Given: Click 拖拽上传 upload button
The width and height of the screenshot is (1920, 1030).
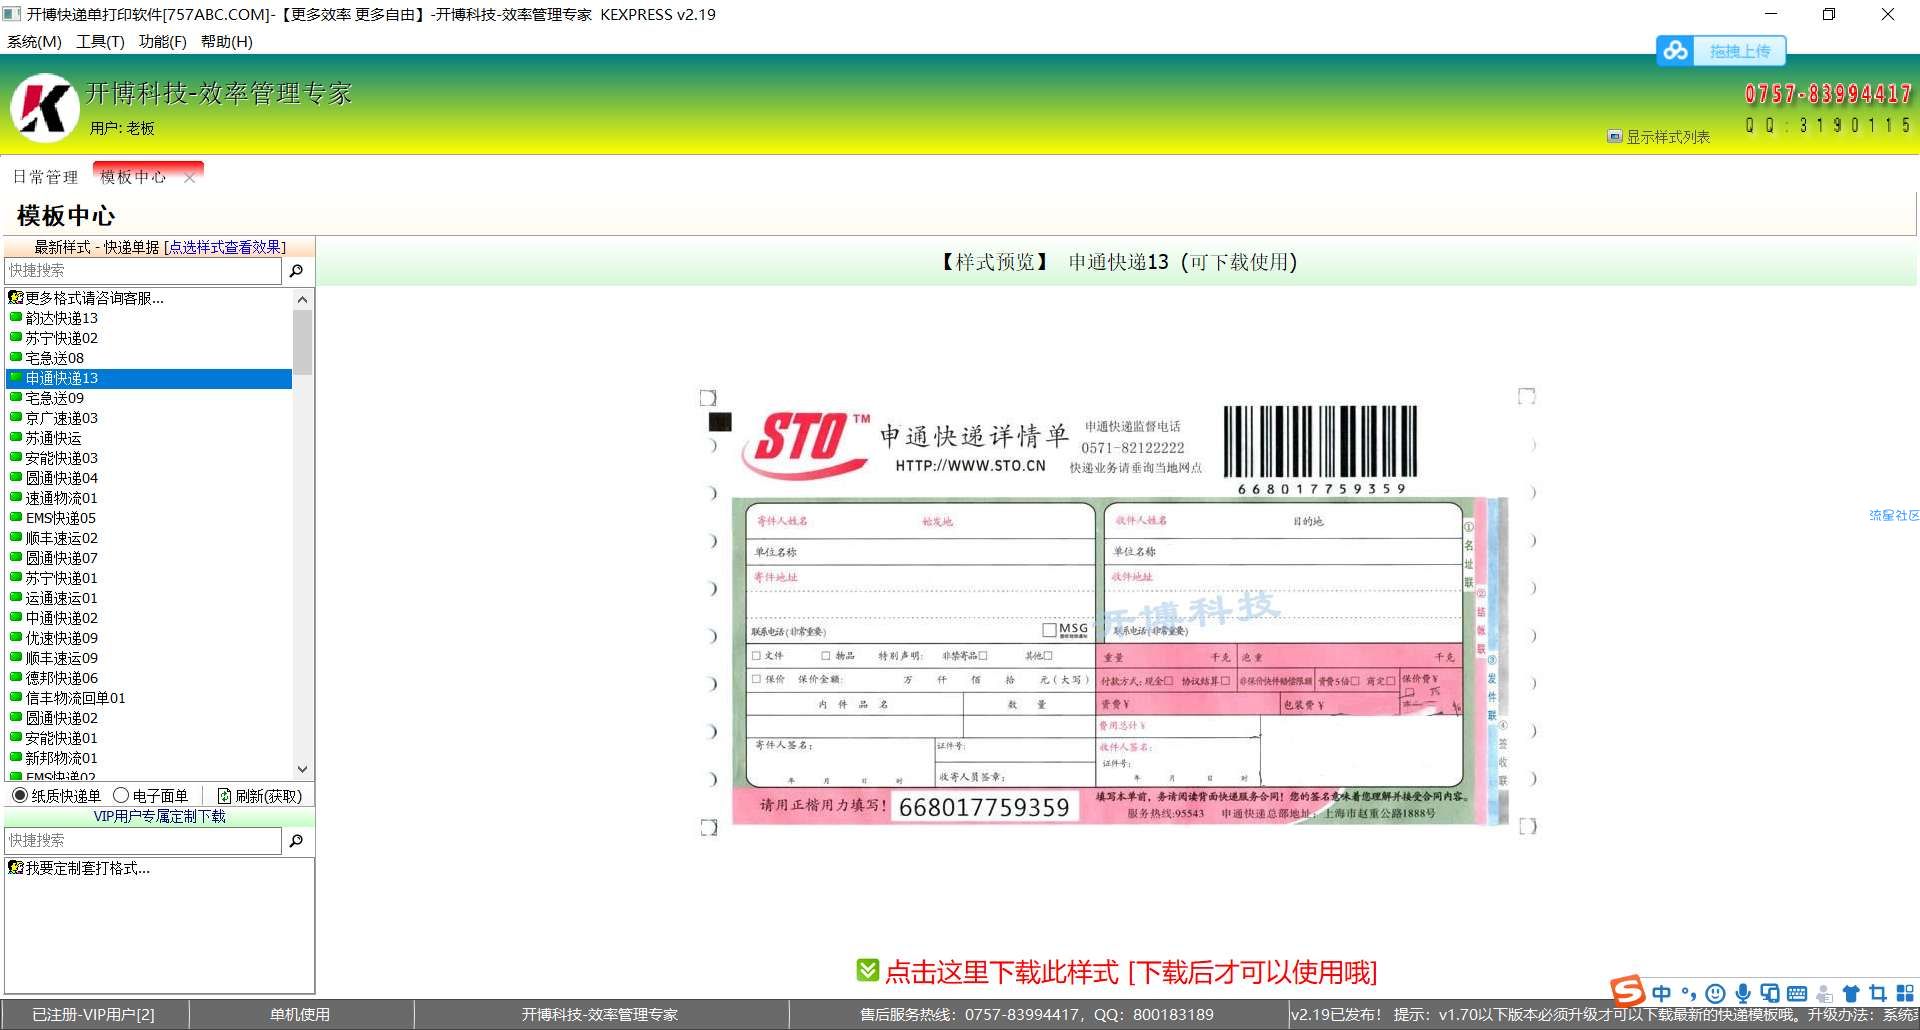Looking at the screenshot, I should 1740,50.
